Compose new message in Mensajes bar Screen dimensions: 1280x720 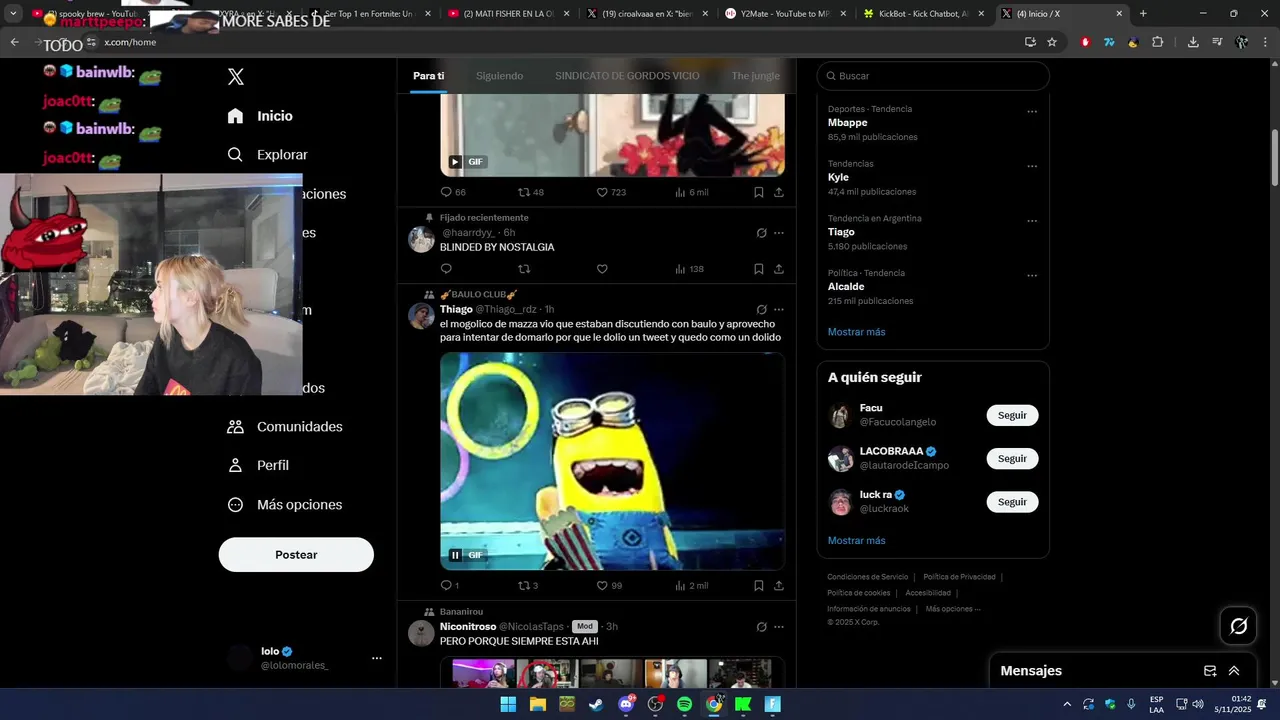pos(1210,671)
